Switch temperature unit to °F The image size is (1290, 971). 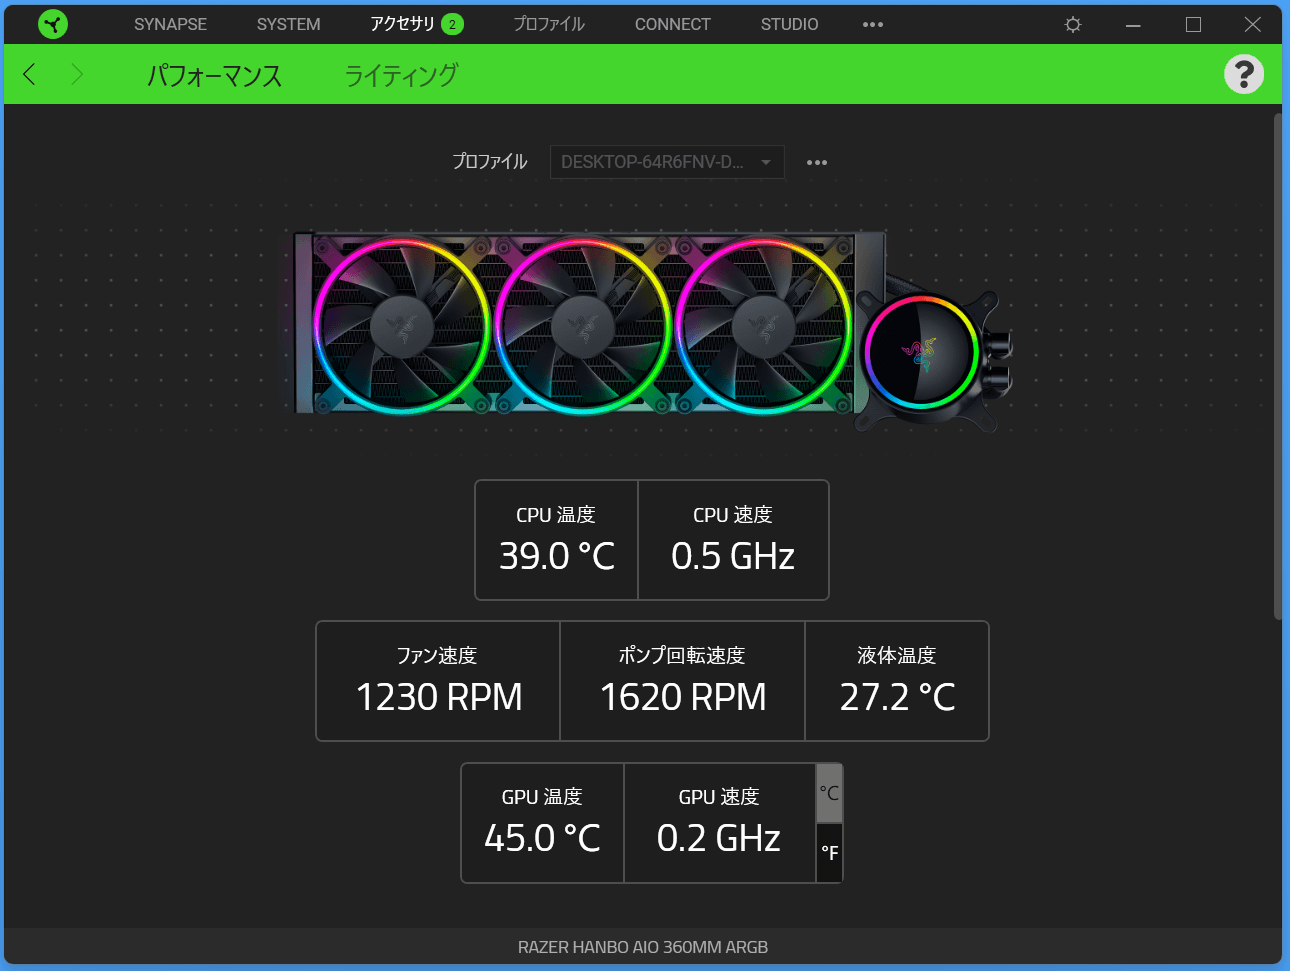tap(829, 853)
